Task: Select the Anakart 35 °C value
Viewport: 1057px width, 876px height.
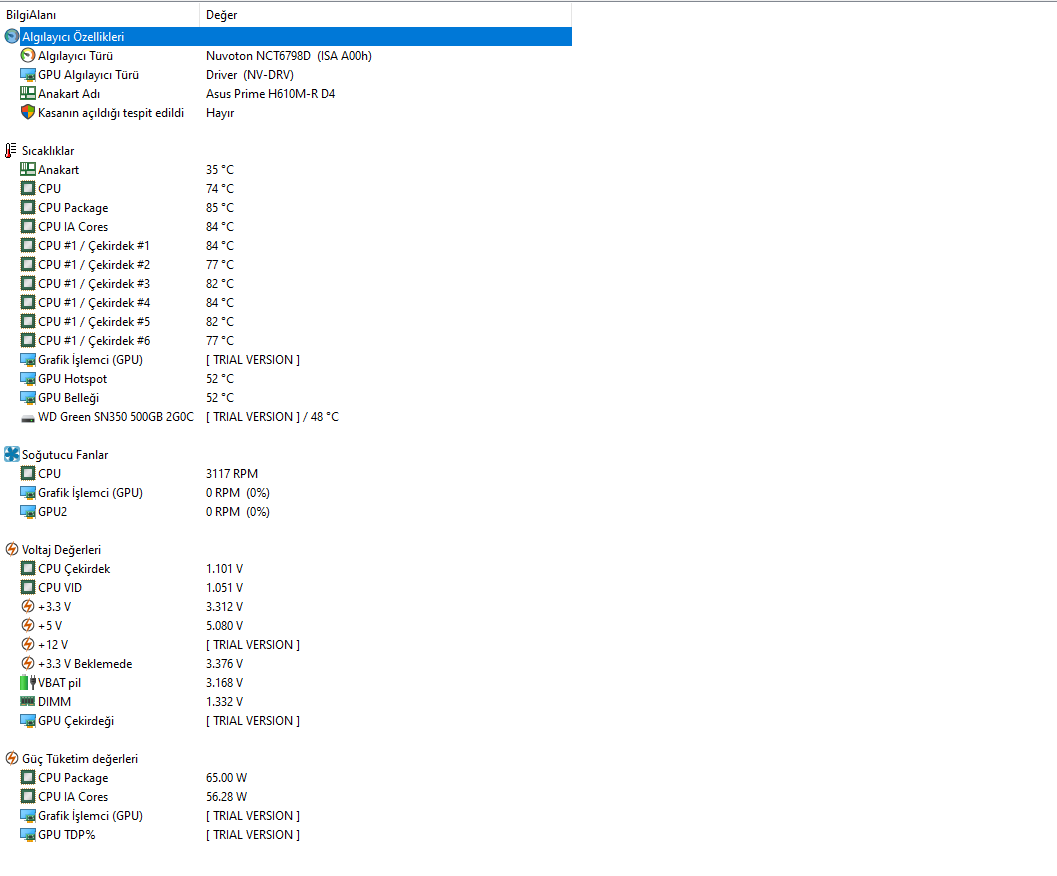Action: (220, 169)
